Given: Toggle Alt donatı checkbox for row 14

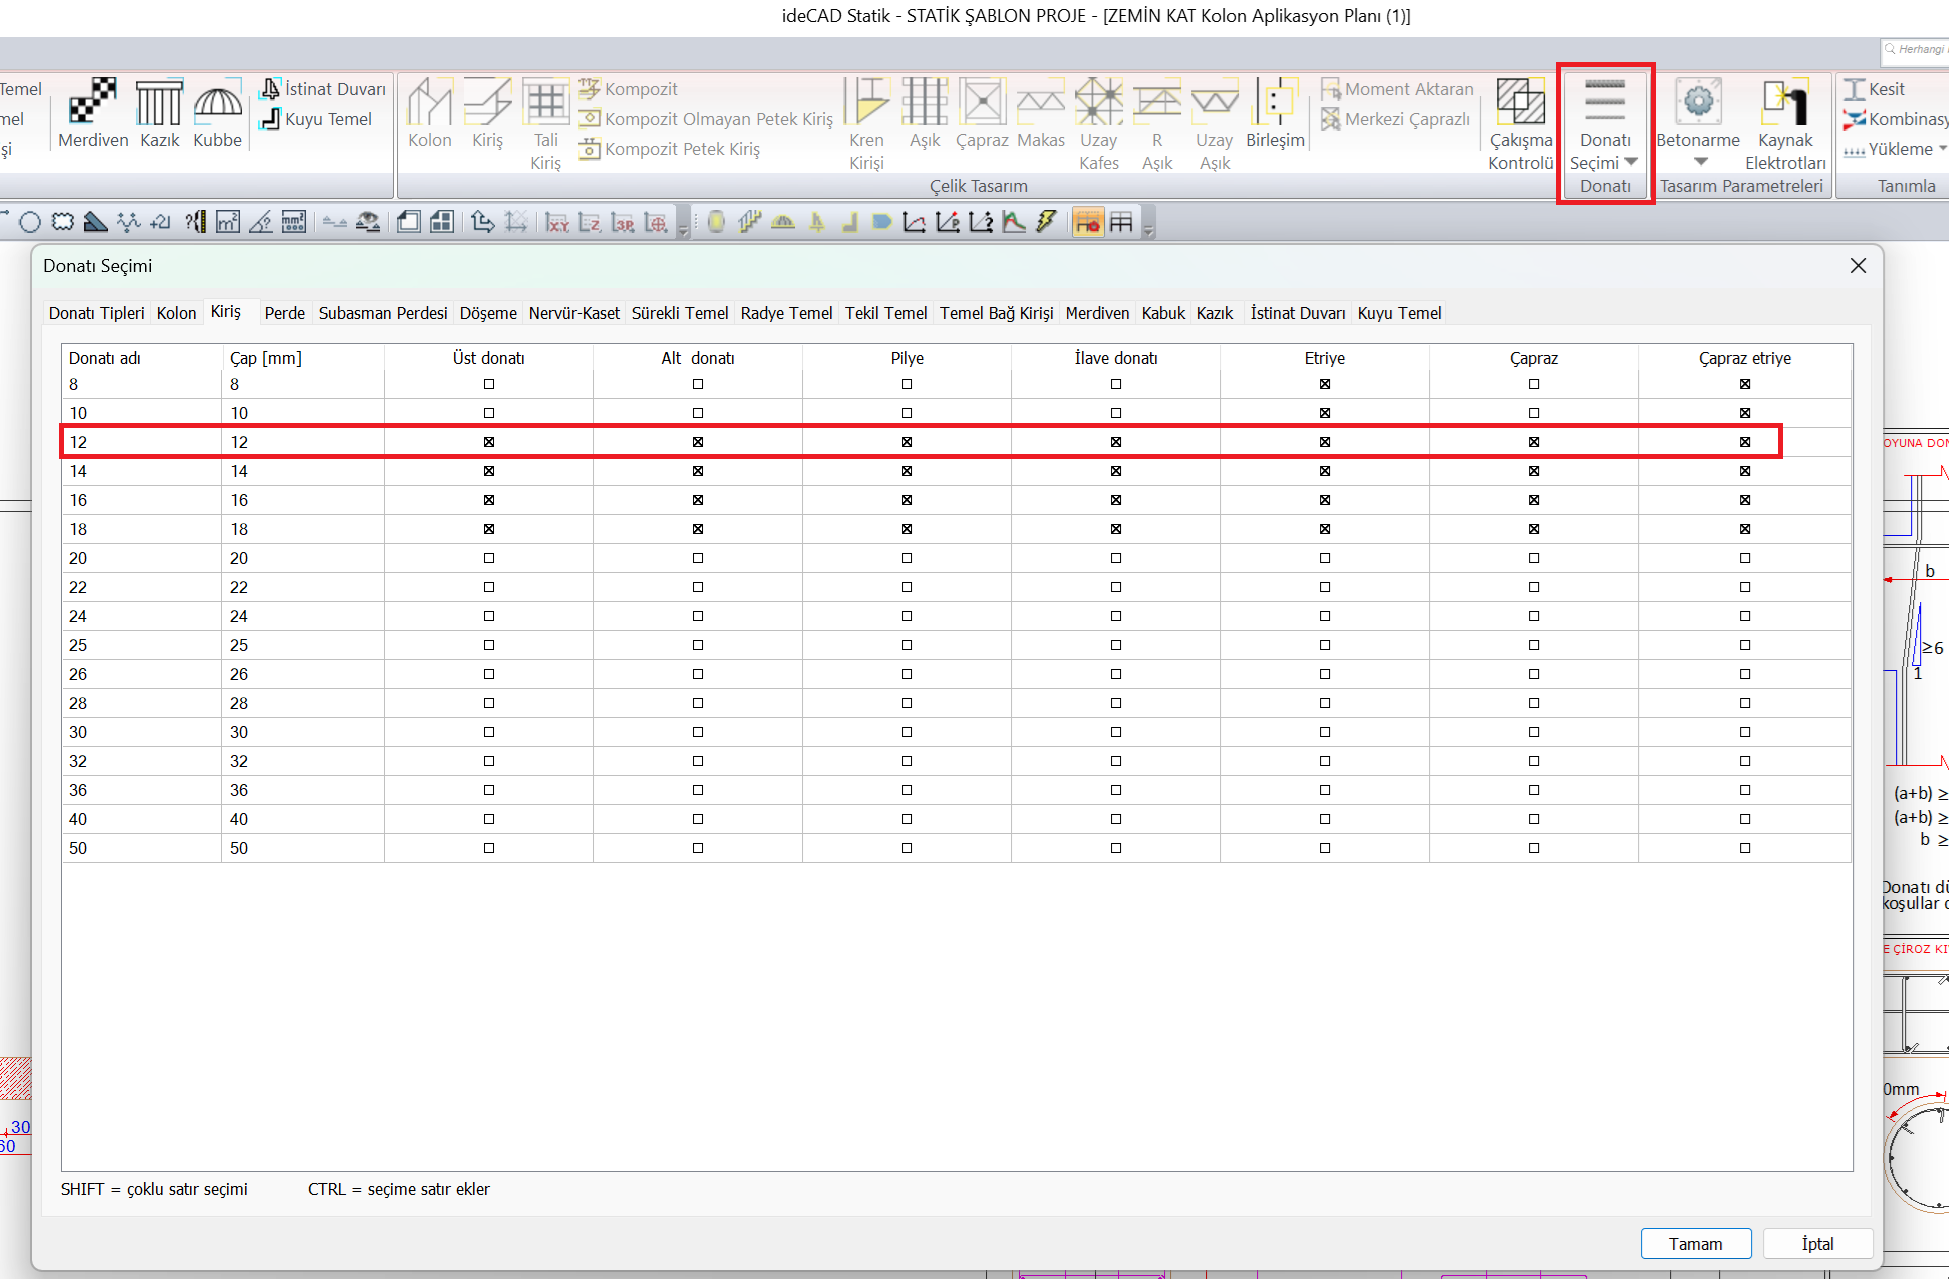Looking at the screenshot, I should [698, 471].
